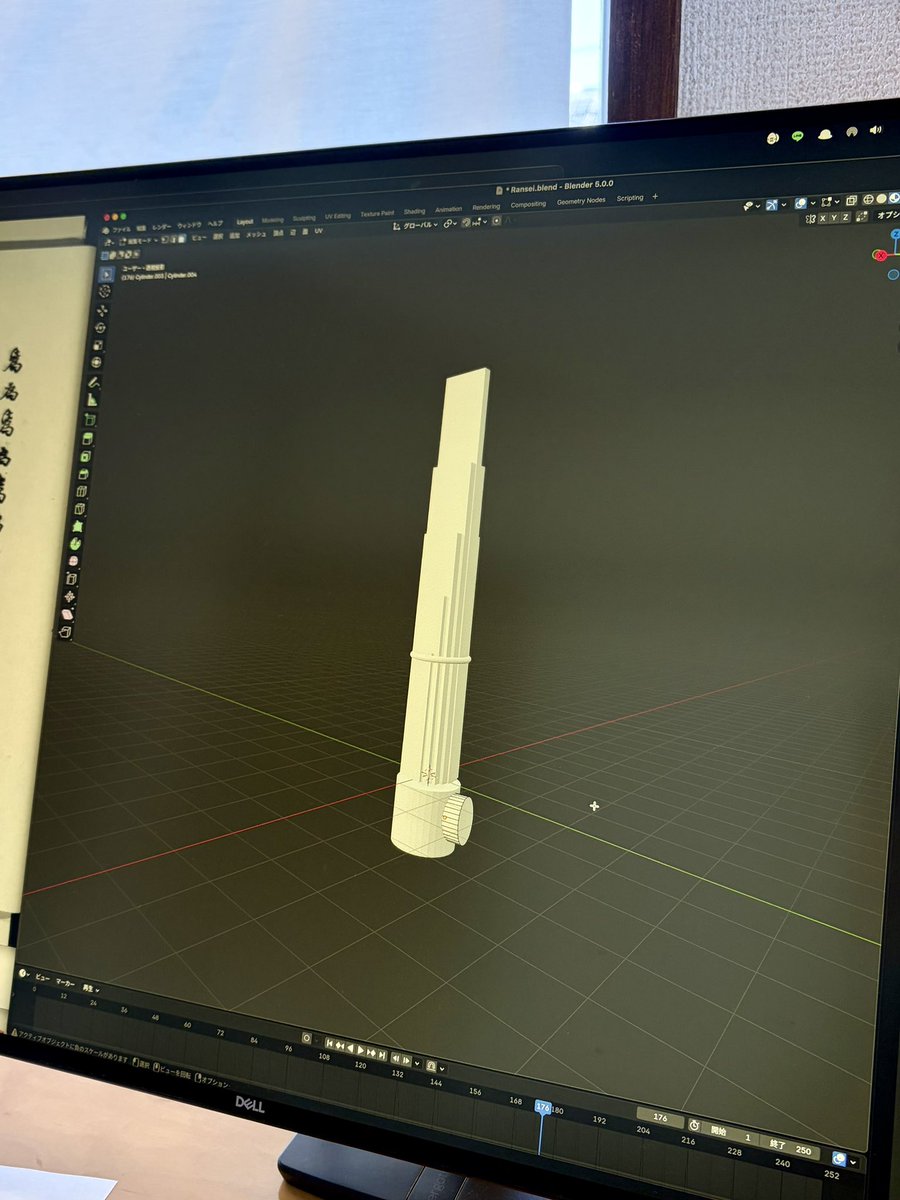Click the play animation button
The width and height of the screenshot is (900, 1200).
click(x=360, y=1050)
